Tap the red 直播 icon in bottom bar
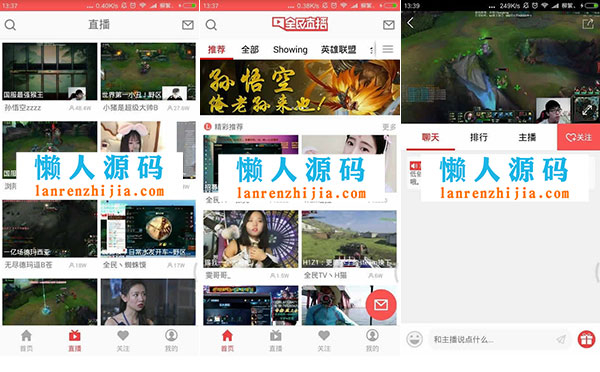The width and height of the screenshot is (600, 372). (75, 340)
